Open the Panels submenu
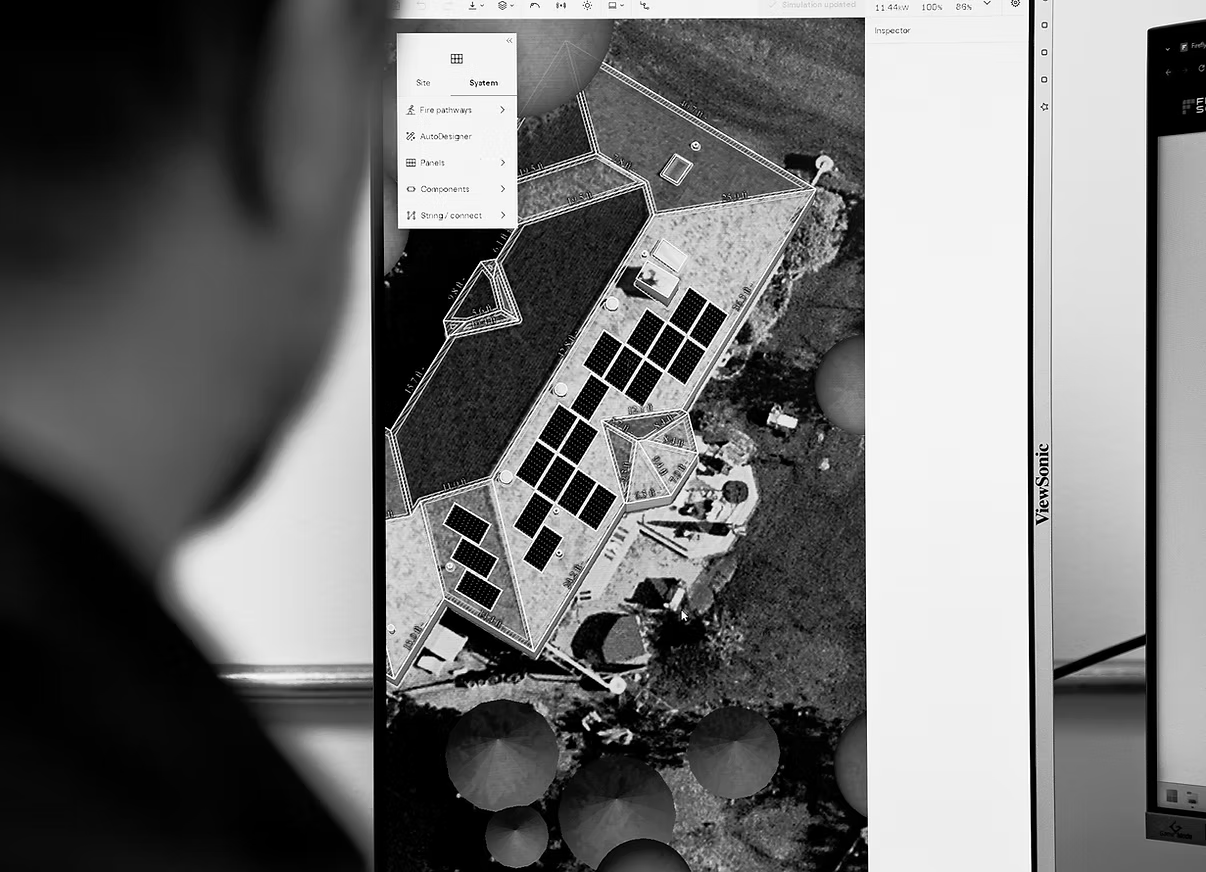Screen dimensions: 1206x872 (456, 163)
